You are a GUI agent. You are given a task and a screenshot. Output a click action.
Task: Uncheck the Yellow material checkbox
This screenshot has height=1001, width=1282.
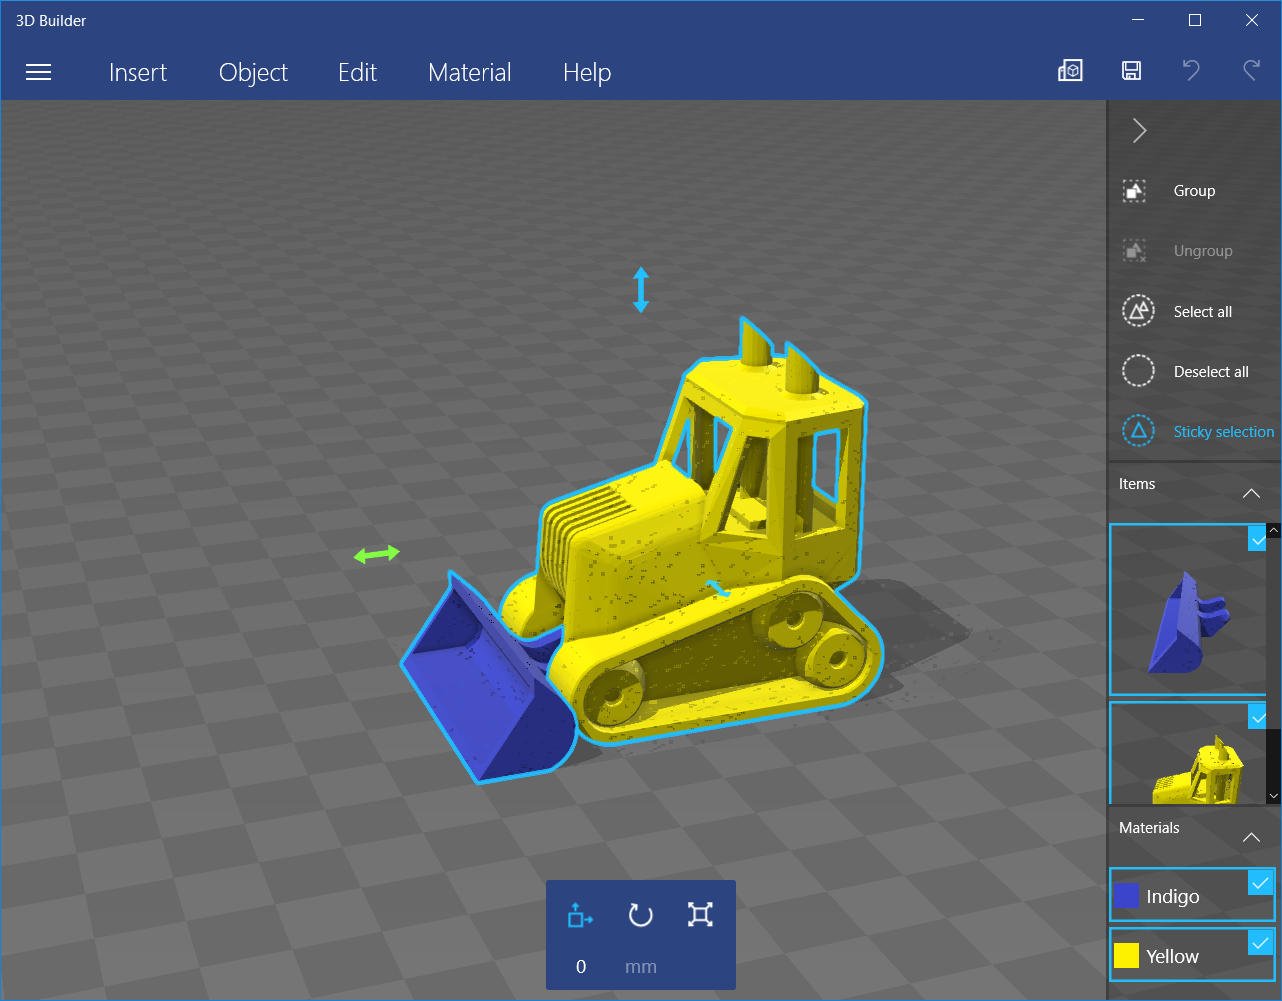pyautogui.click(x=1260, y=943)
